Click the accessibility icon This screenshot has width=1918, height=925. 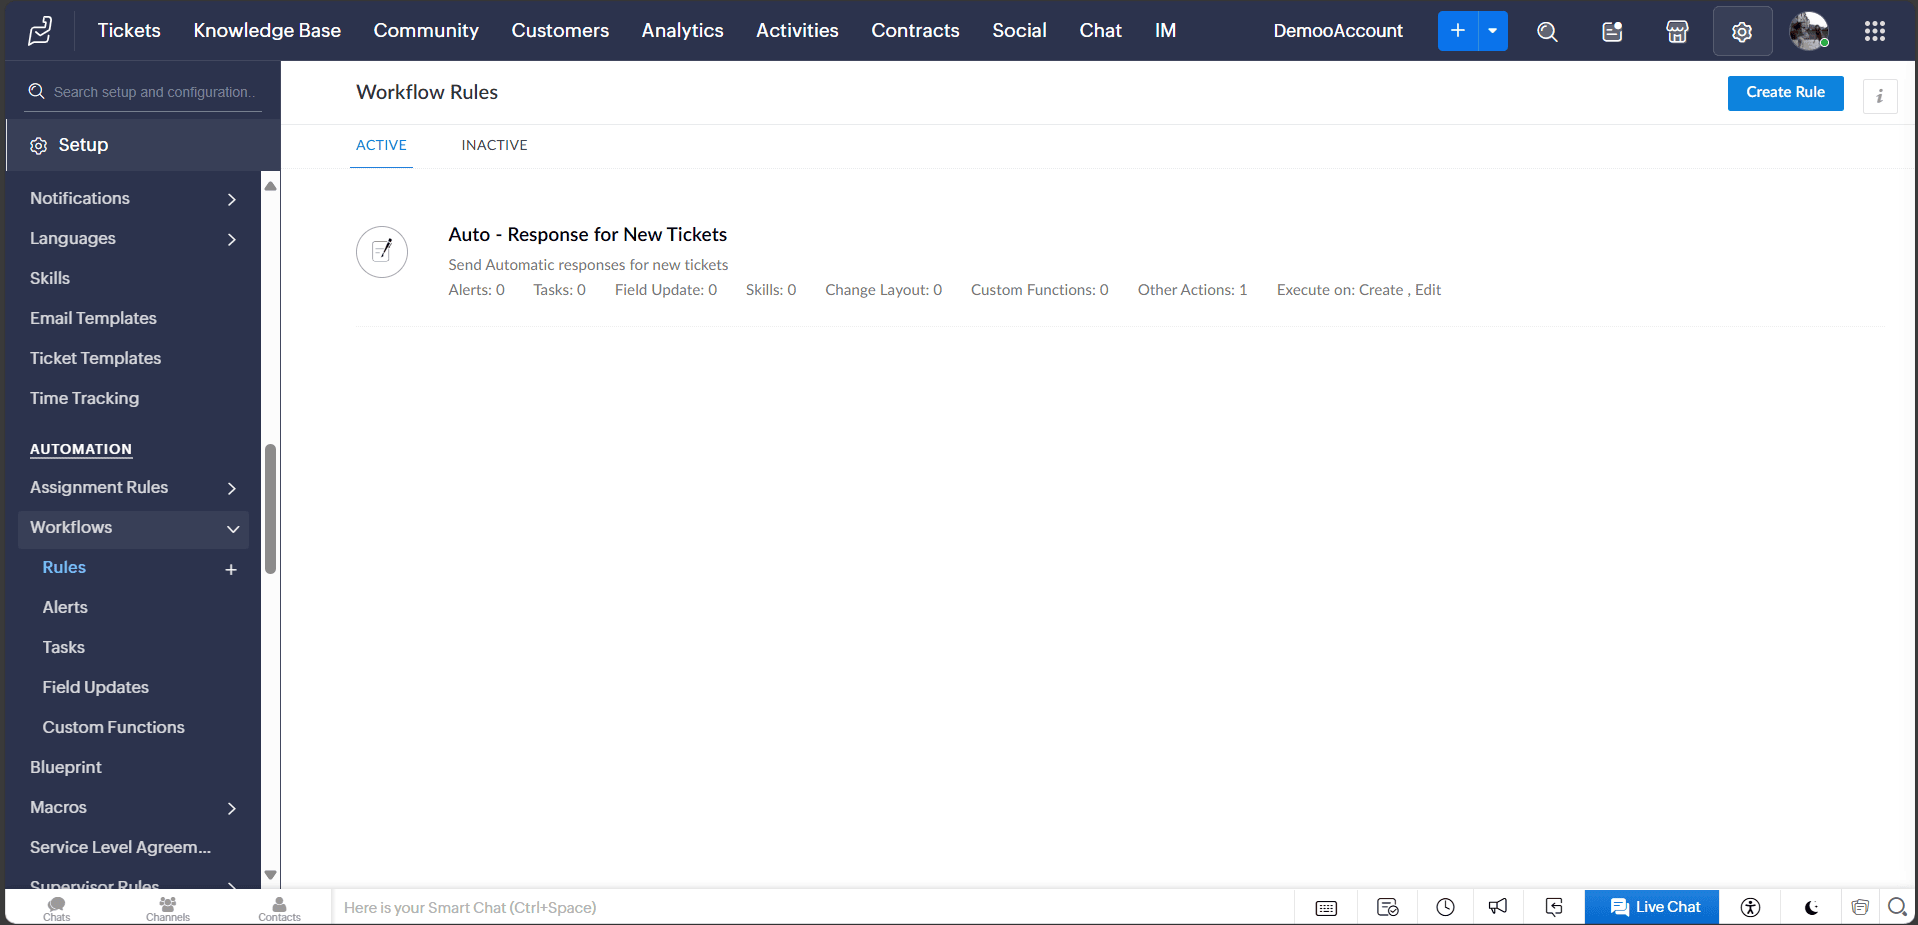[1750, 907]
